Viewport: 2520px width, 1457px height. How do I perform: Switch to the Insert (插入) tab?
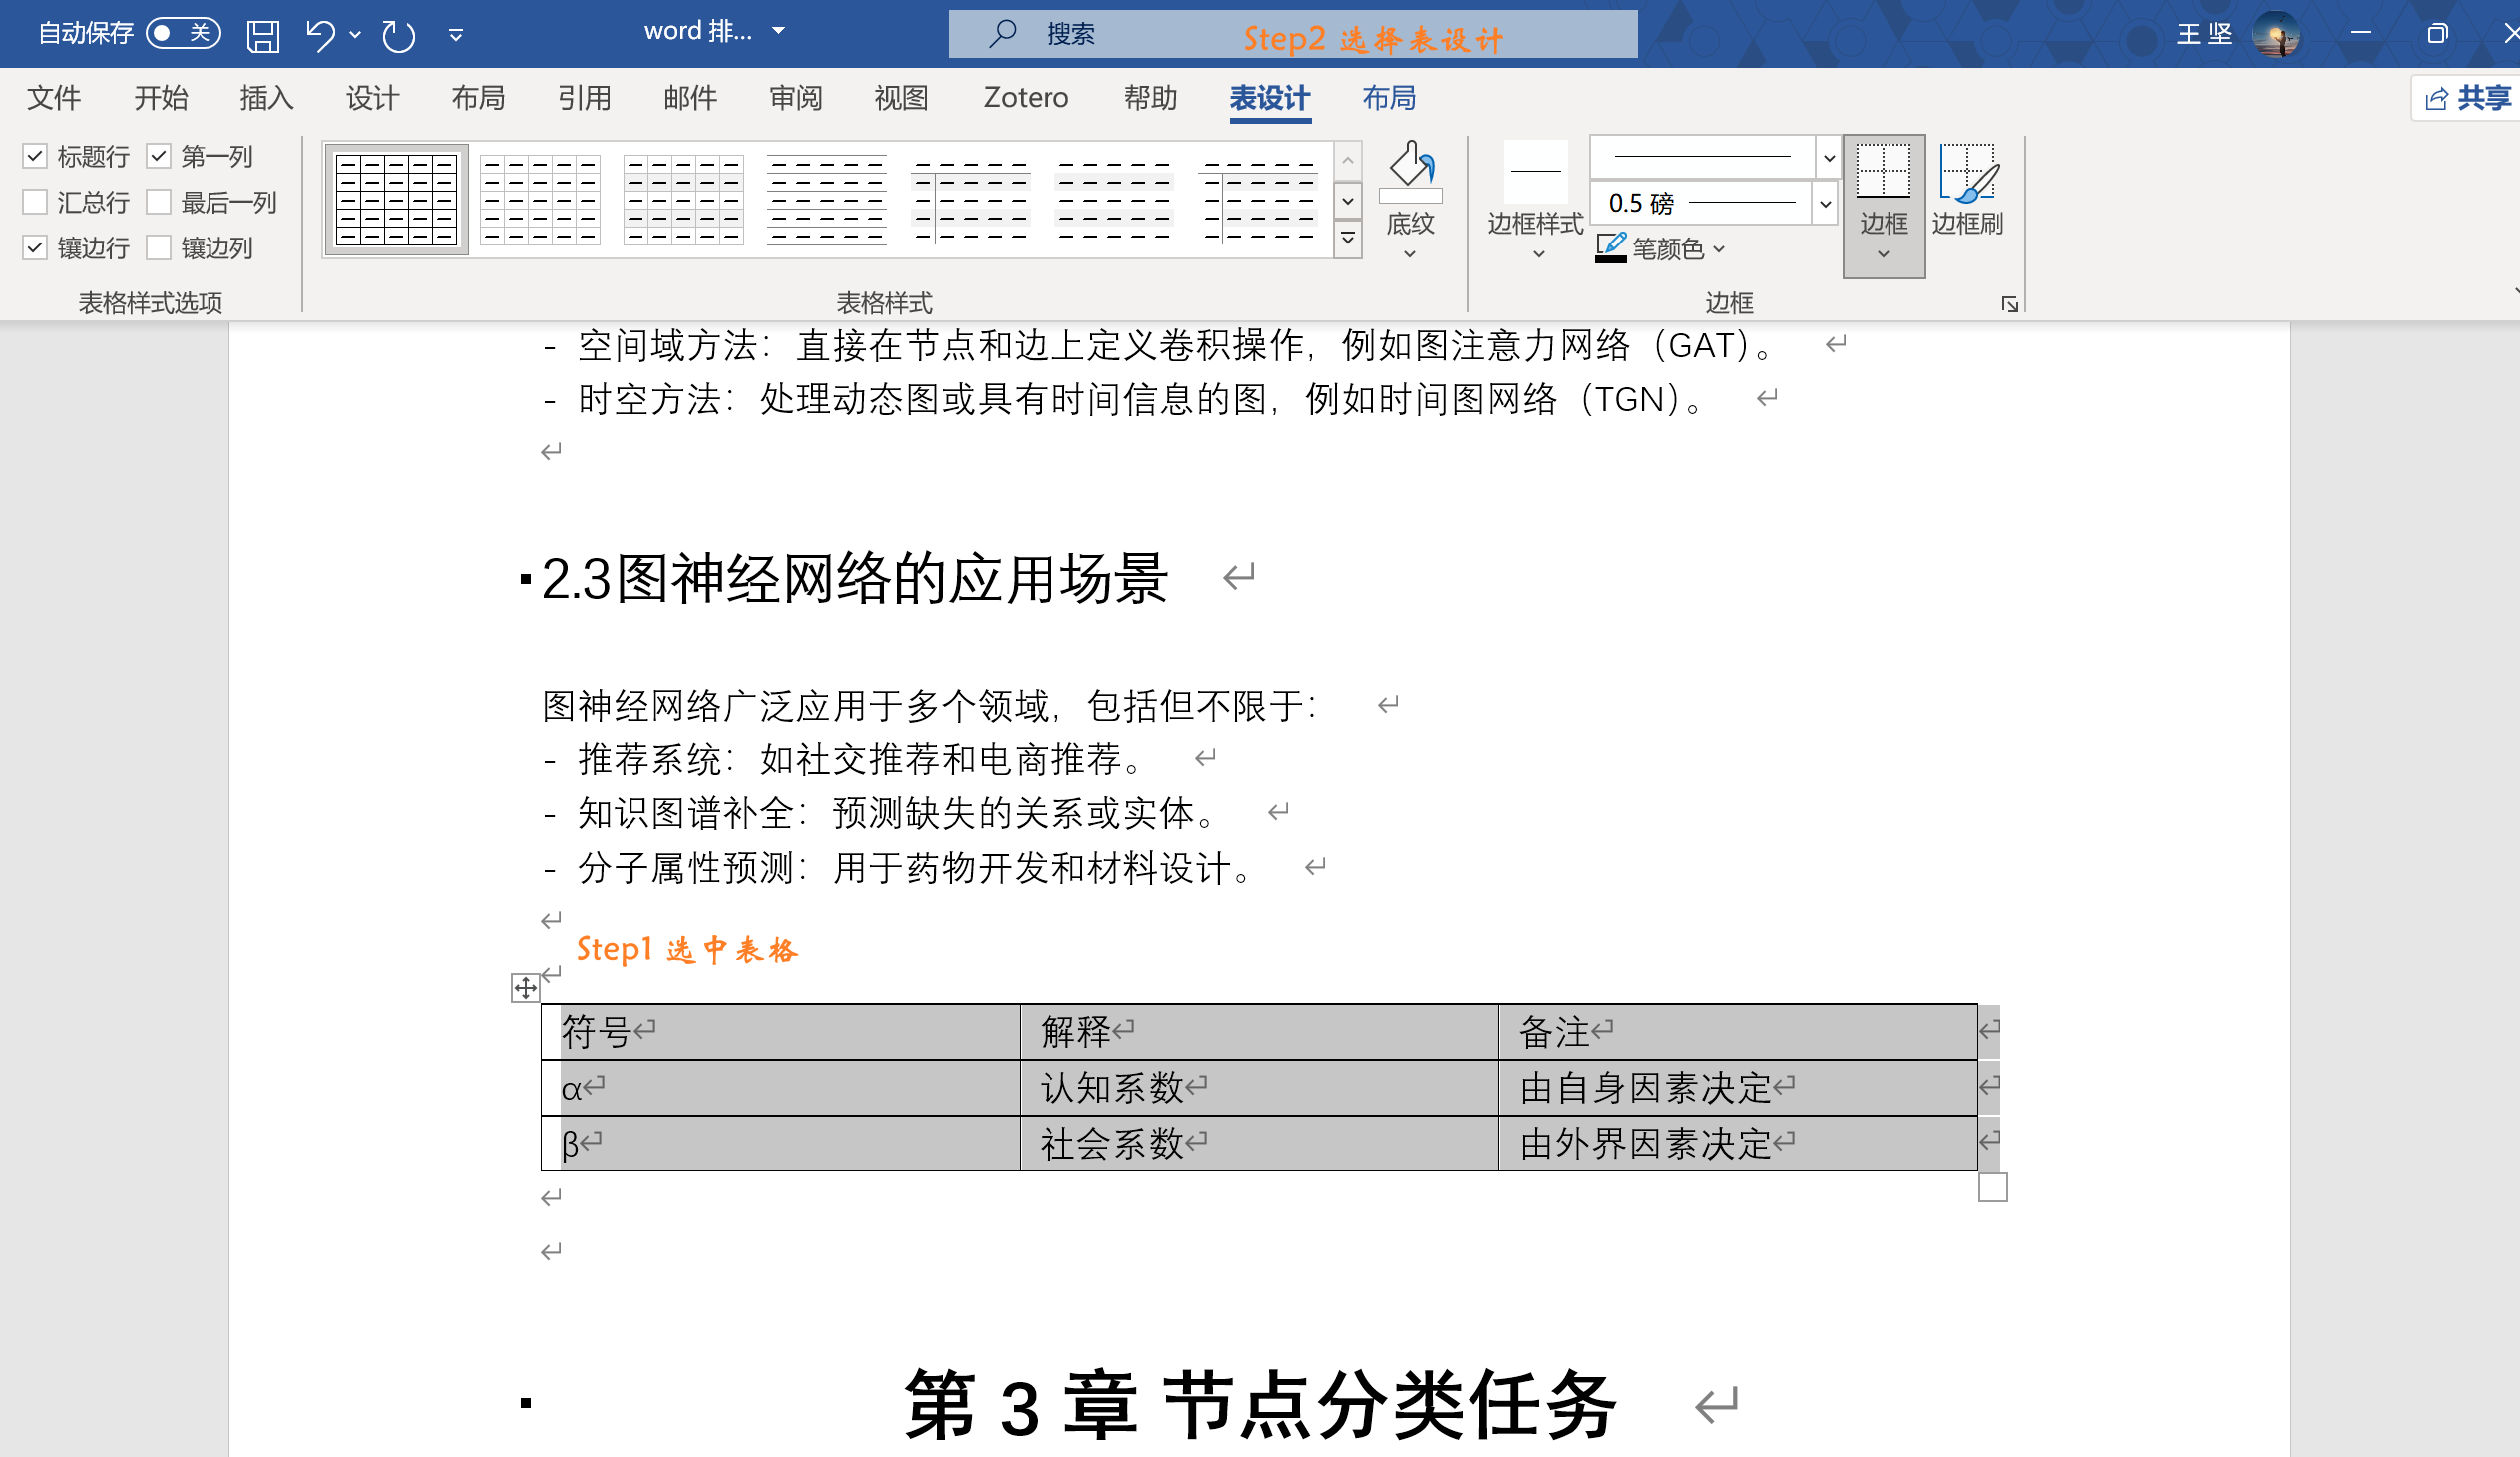click(266, 97)
